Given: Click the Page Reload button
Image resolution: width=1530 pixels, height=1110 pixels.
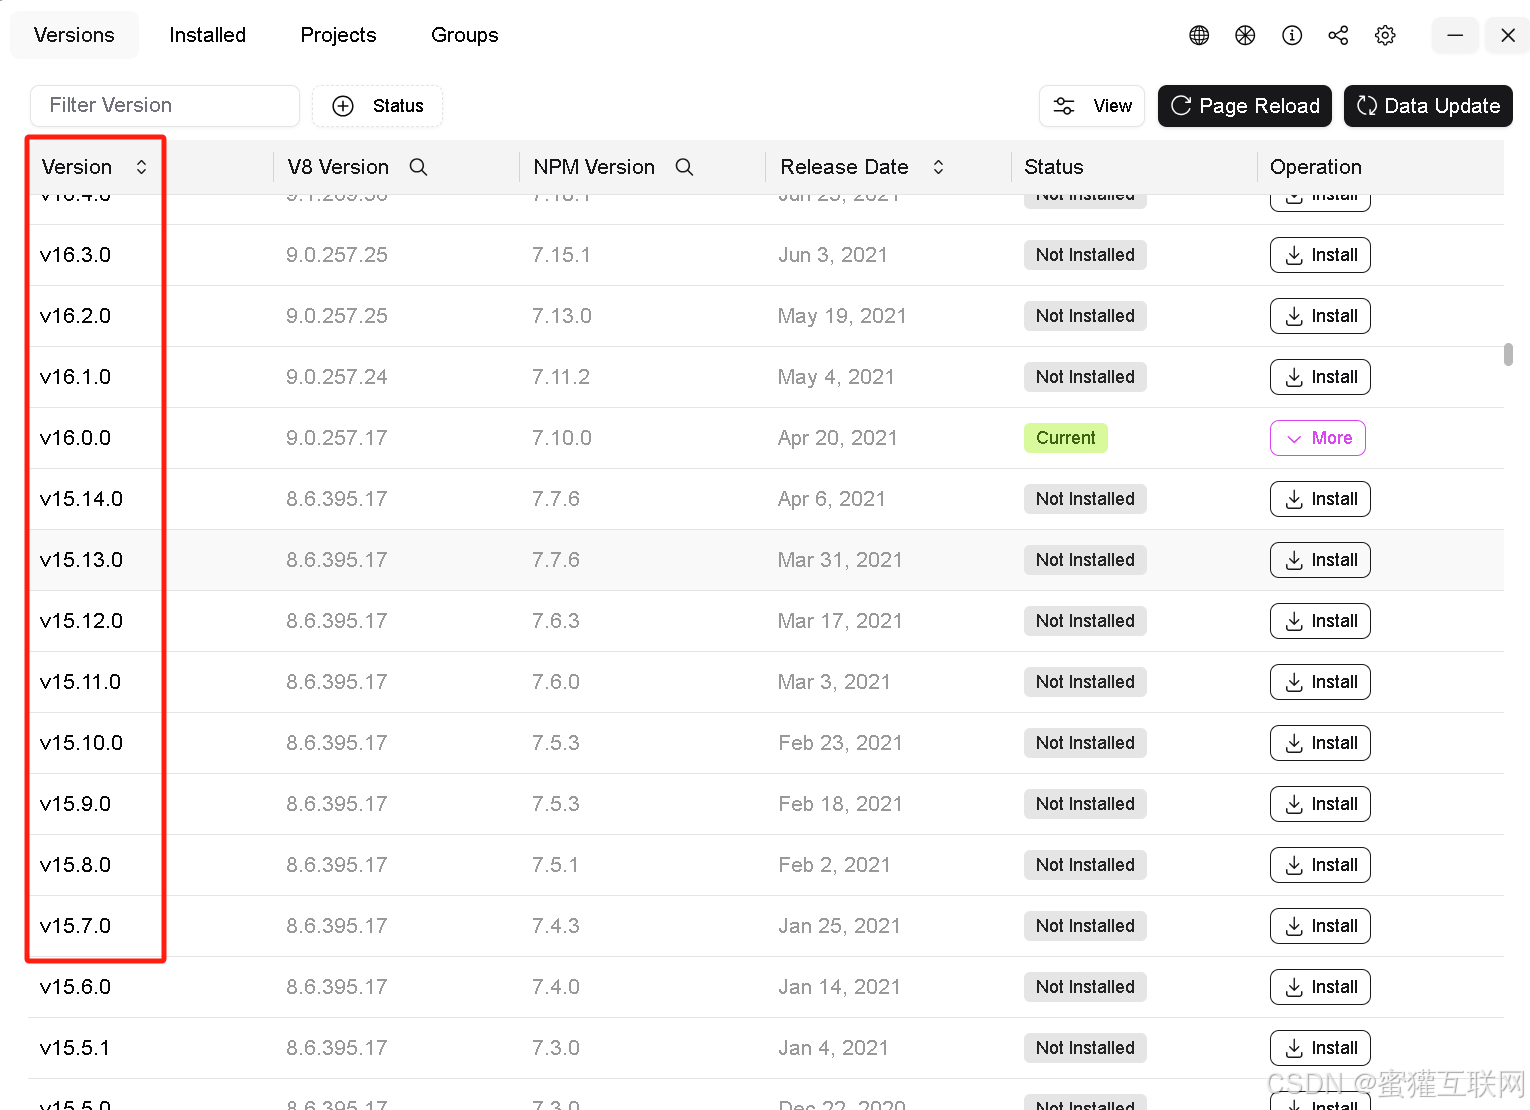Looking at the screenshot, I should point(1244,105).
